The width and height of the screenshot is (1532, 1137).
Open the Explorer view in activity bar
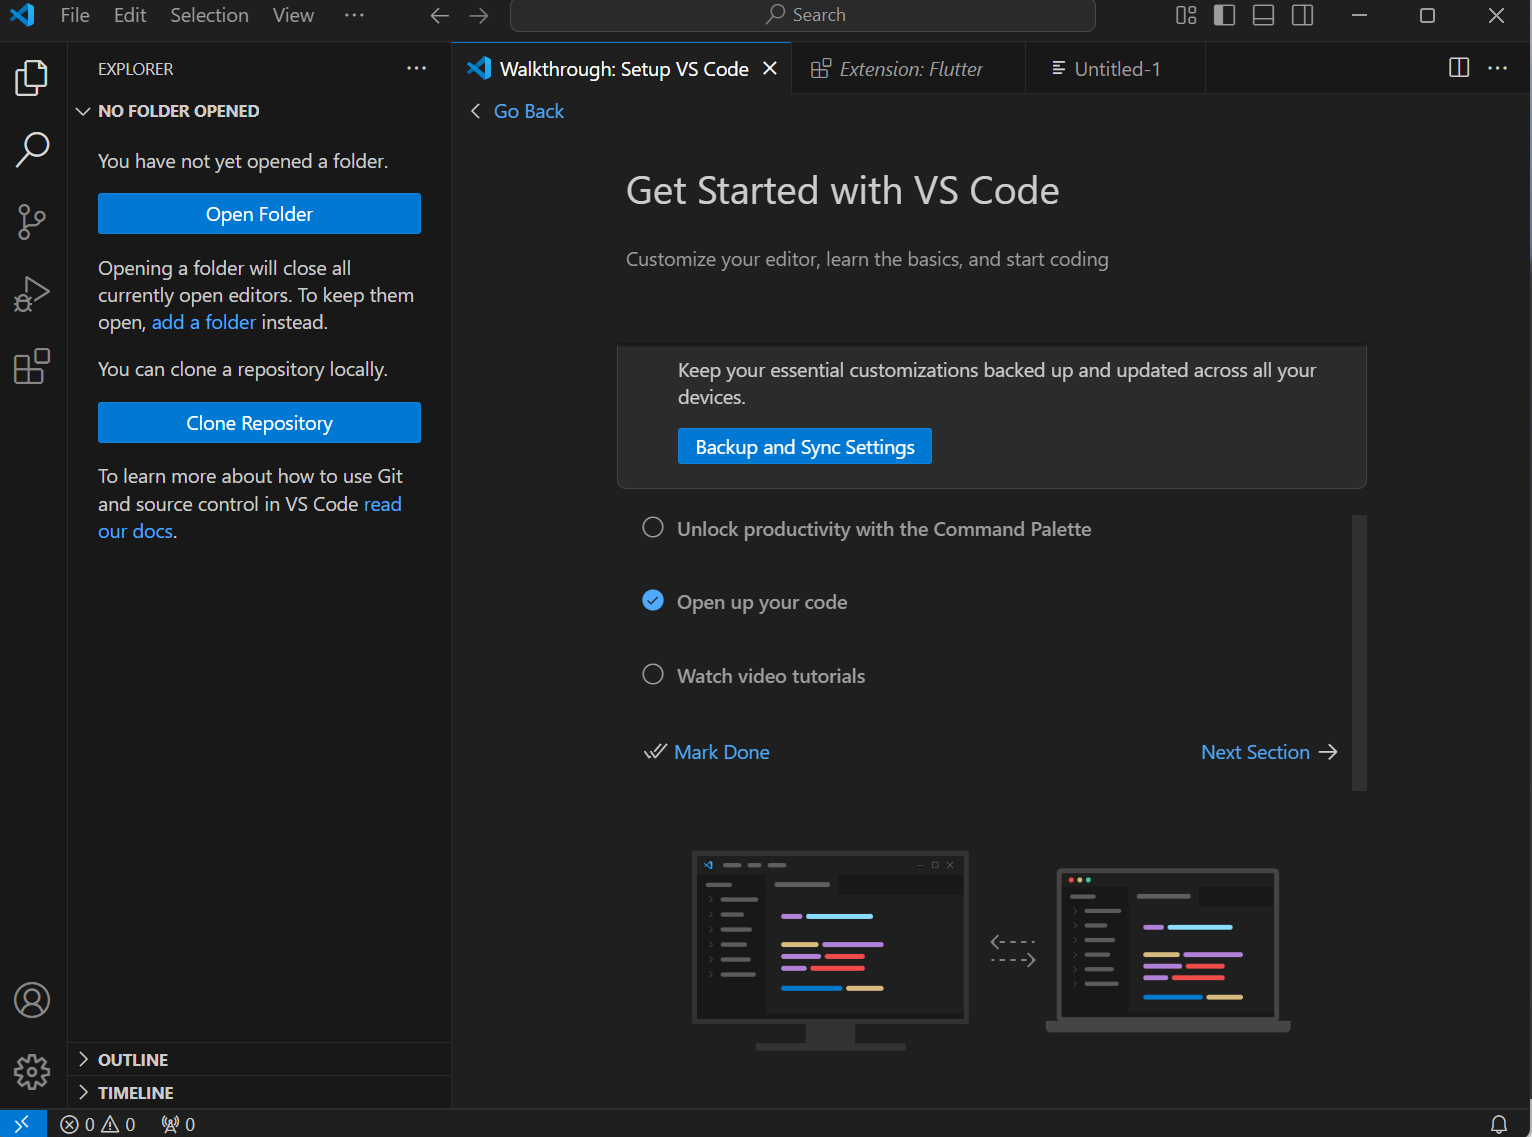point(32,78)
